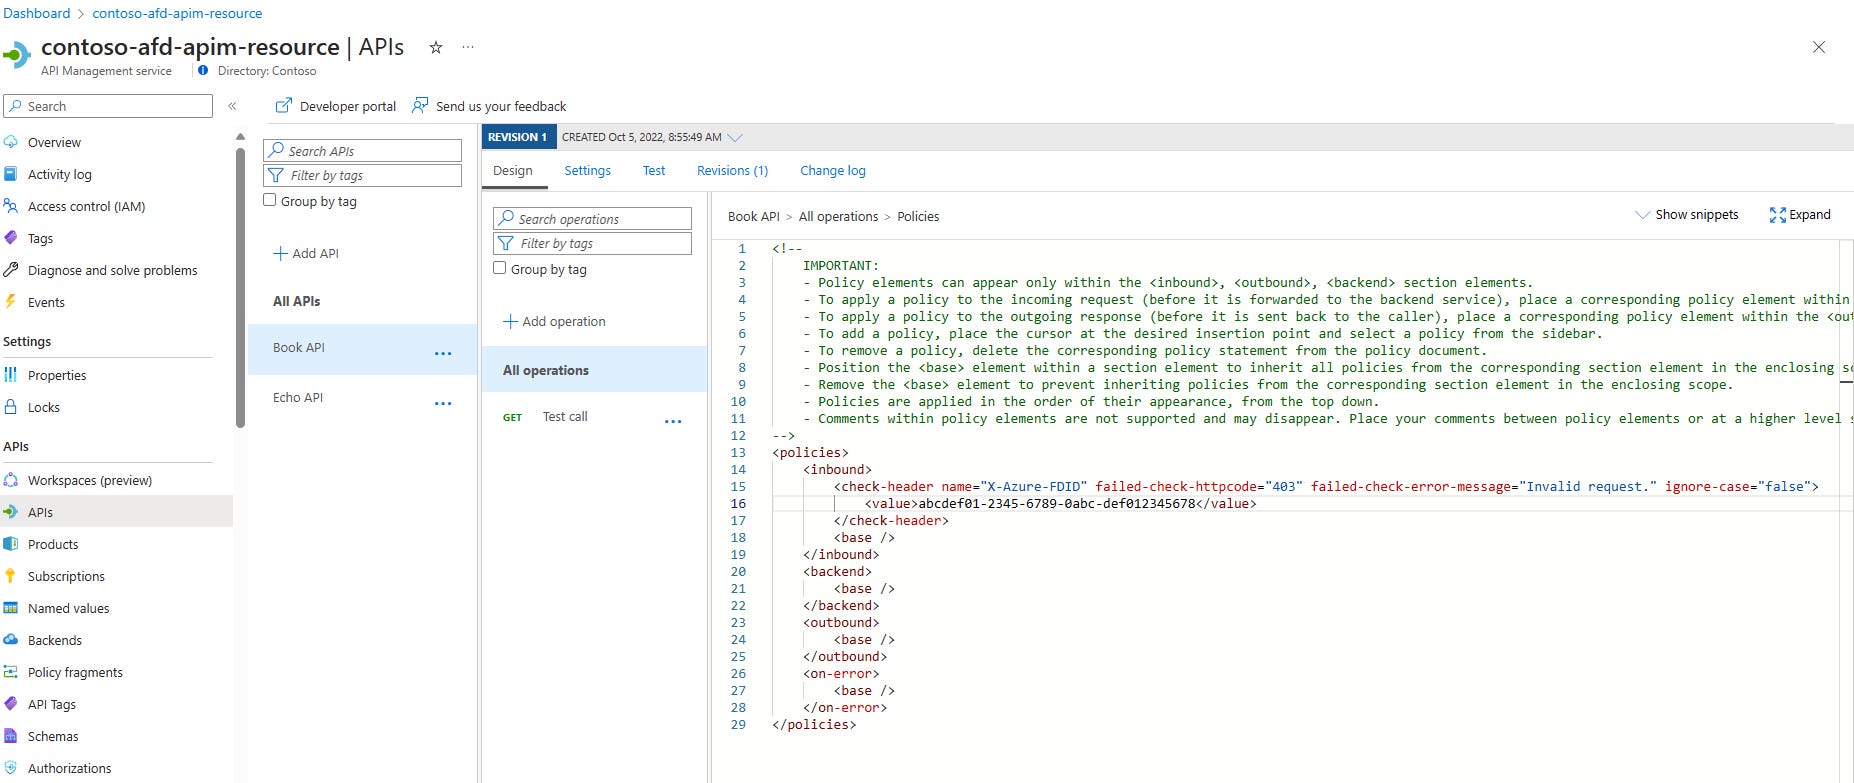1854x783 pixels.
Task: Open the Revisions (1) tab
Action: 732,171
